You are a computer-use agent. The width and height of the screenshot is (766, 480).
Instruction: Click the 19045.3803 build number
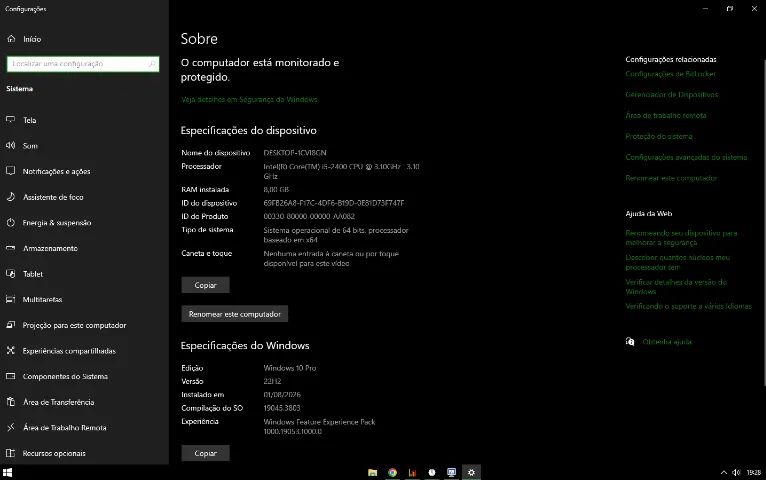point(282,408)
